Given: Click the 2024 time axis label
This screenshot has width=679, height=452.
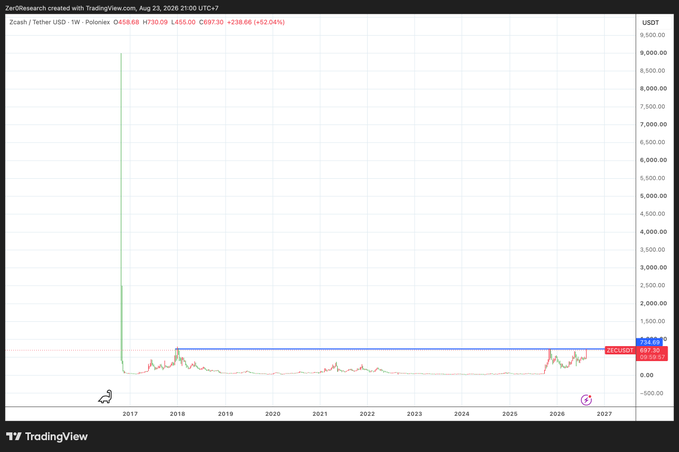Looking at the screenshot, I should click(462, 414).
